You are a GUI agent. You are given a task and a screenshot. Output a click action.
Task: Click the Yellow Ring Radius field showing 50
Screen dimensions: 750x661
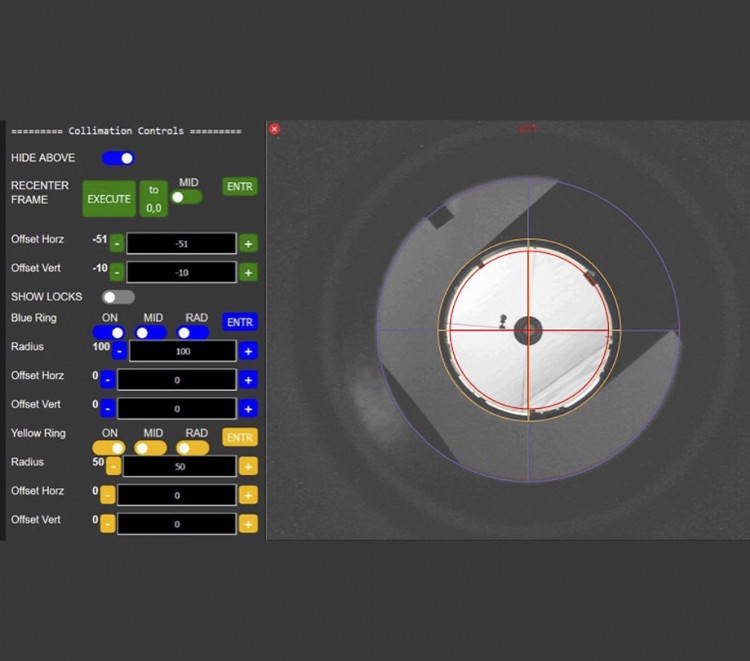[180, 466]
